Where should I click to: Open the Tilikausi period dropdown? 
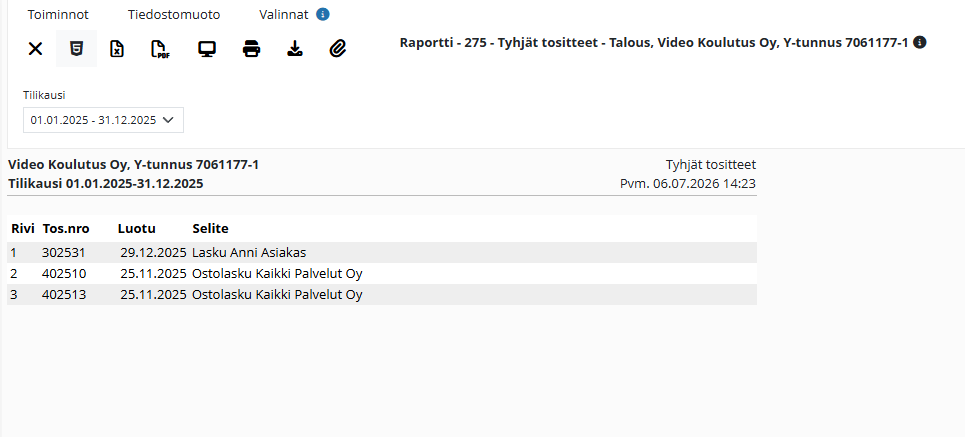click(103, 120)
